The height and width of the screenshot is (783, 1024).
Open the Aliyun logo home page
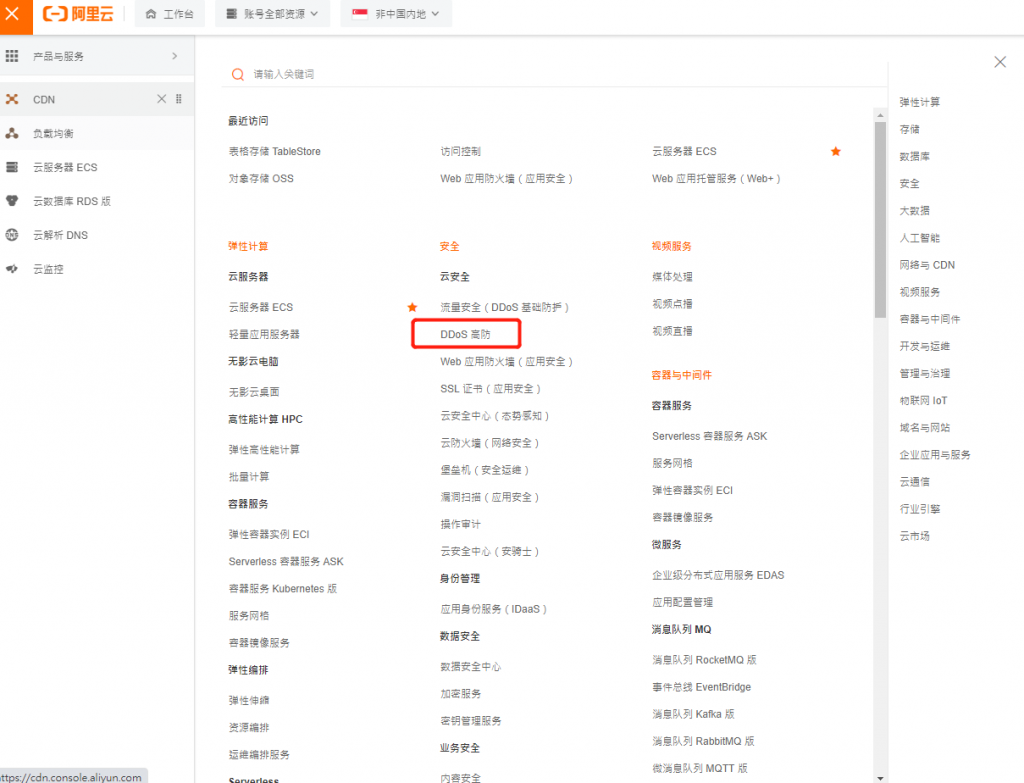point(78,14)
